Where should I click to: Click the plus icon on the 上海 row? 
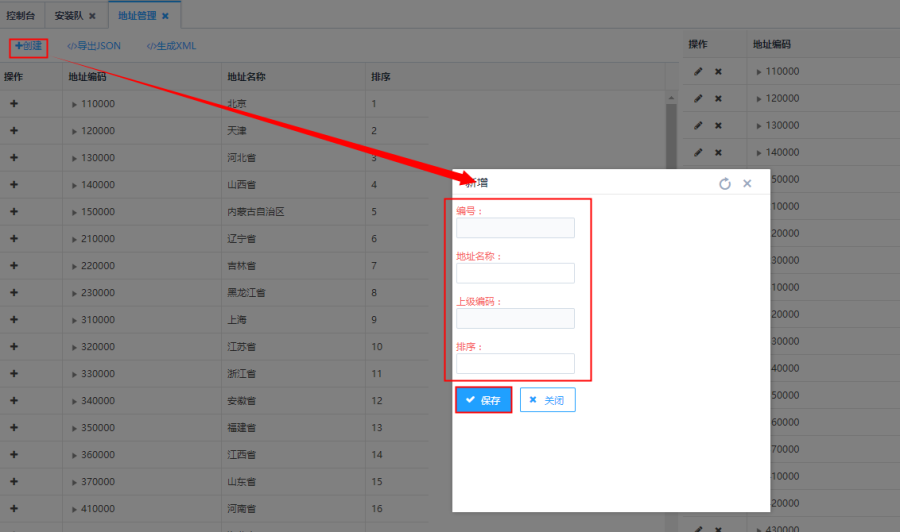[14, 319]
